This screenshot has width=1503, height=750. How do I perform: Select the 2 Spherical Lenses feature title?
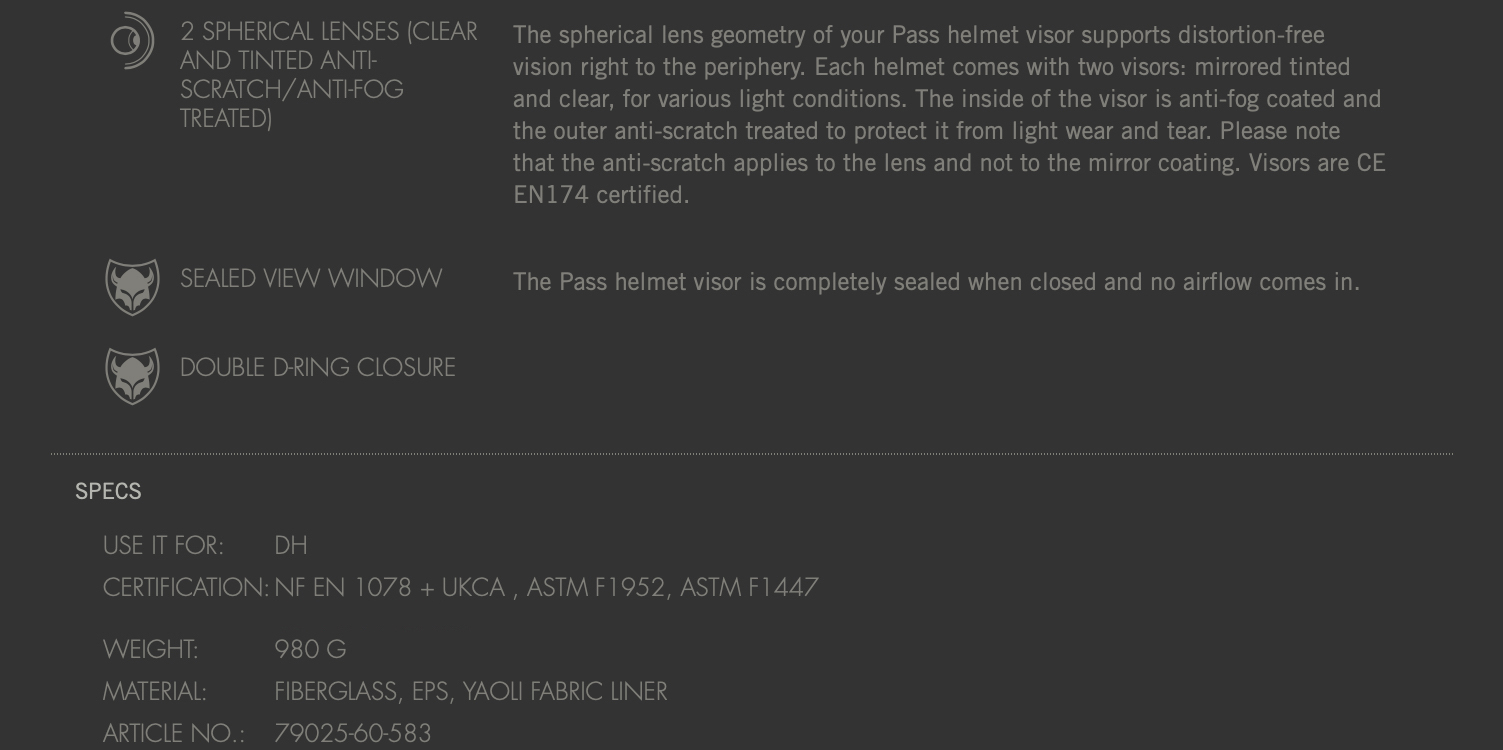(328, 75)
